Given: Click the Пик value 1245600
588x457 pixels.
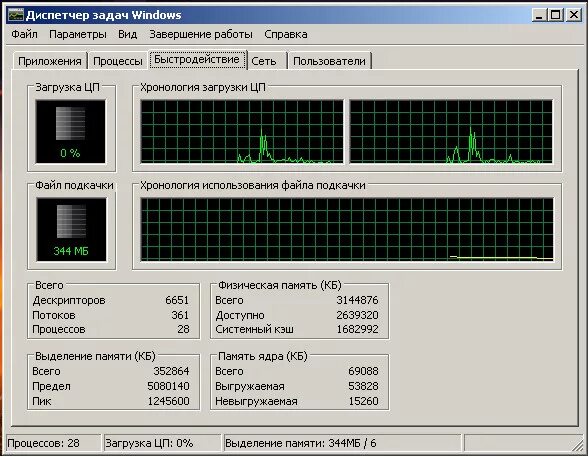Looking at the screenshot, I should point(168,401).
